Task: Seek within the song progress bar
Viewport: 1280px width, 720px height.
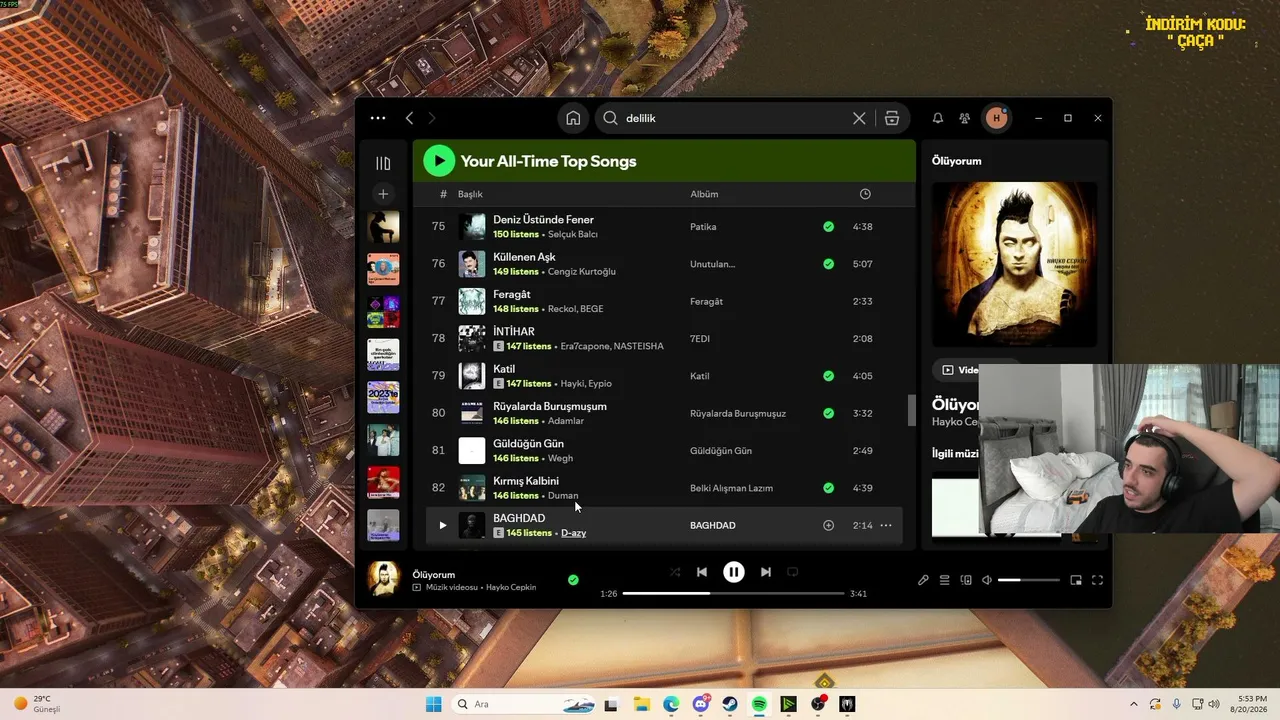Action: coord(734,593)
